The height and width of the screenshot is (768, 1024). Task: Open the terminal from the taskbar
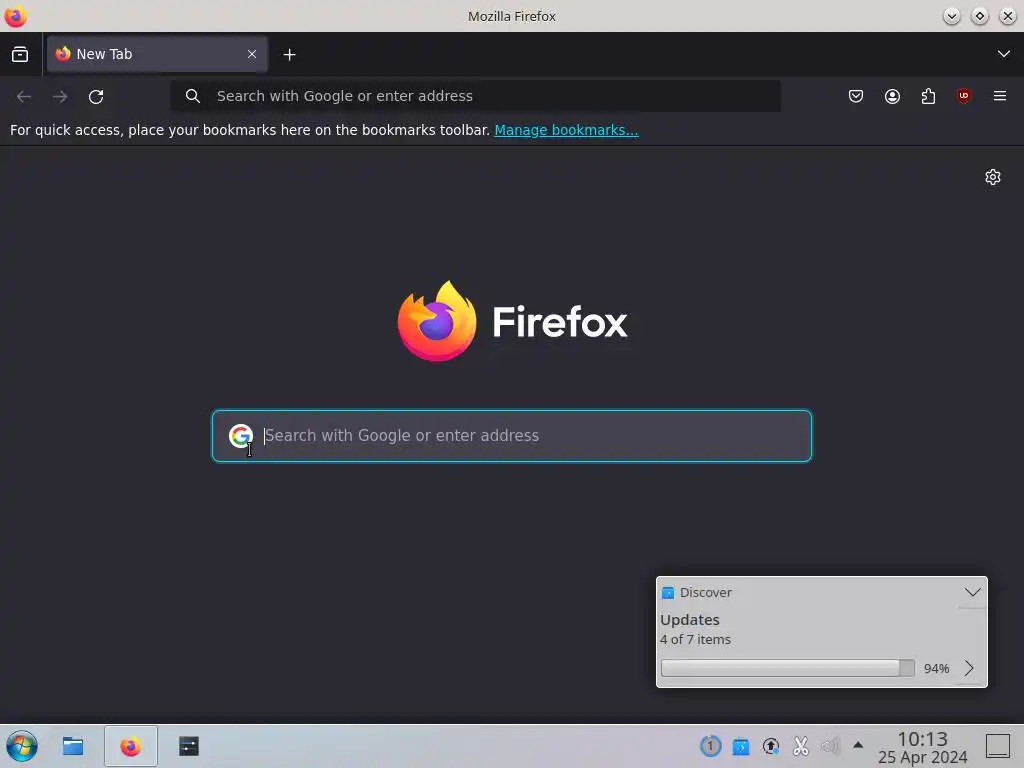pos(189,746)
